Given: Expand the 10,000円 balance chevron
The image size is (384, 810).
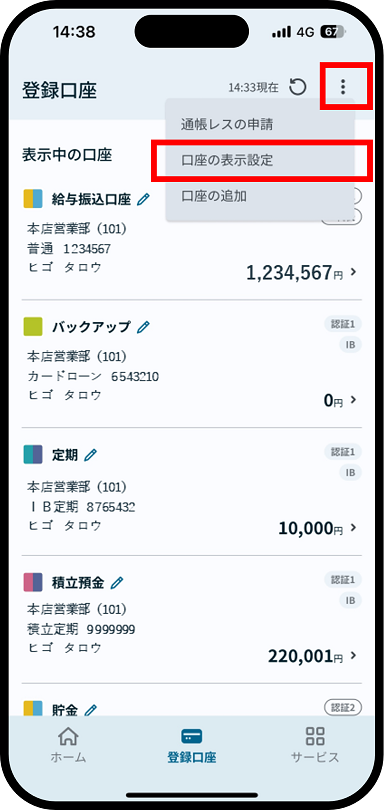Looking at the screenshot, I should [354, 527].
